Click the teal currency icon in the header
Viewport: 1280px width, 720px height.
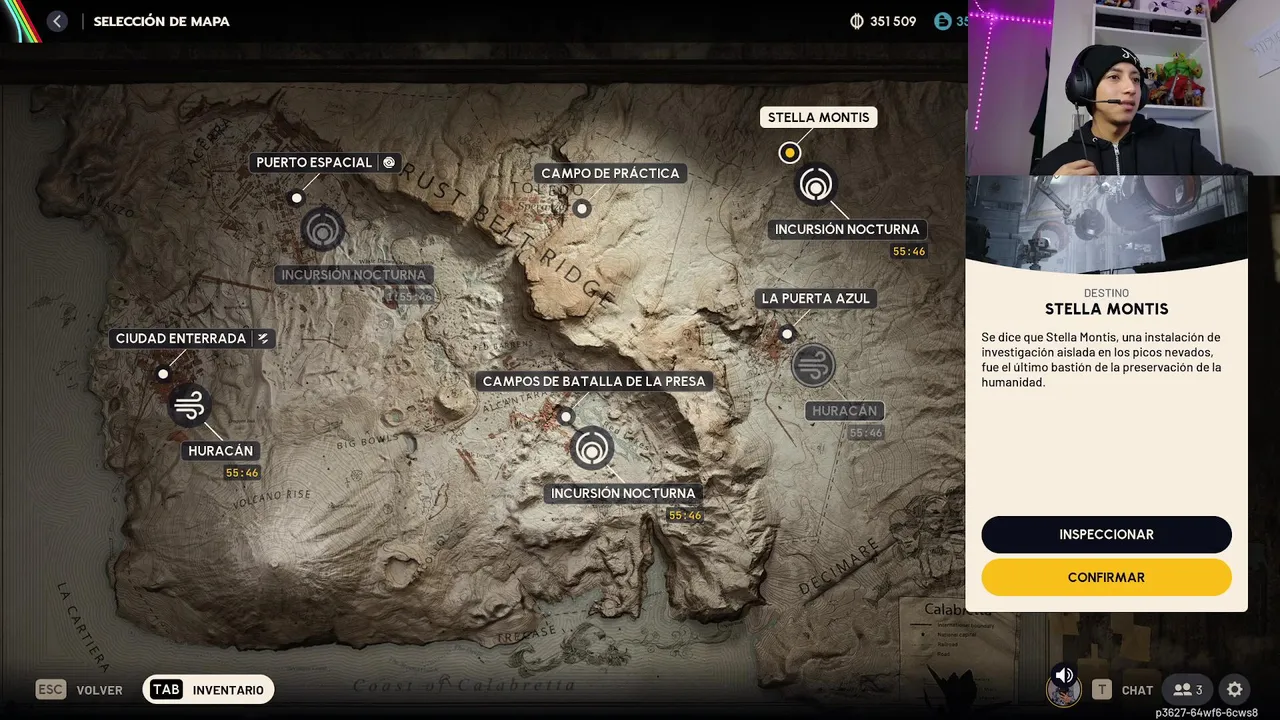942,21
